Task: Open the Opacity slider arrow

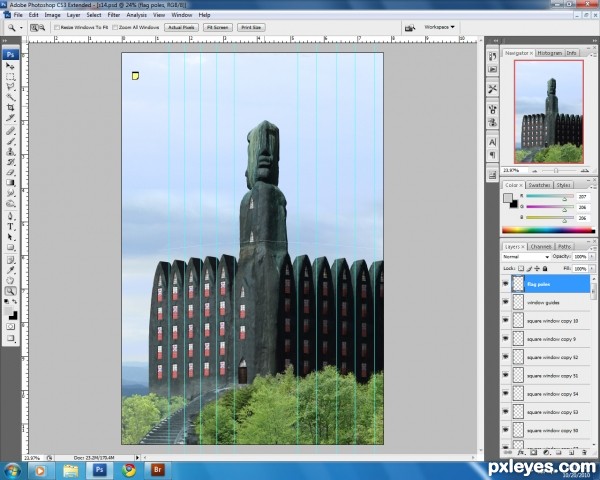Action: coord(592,256)
